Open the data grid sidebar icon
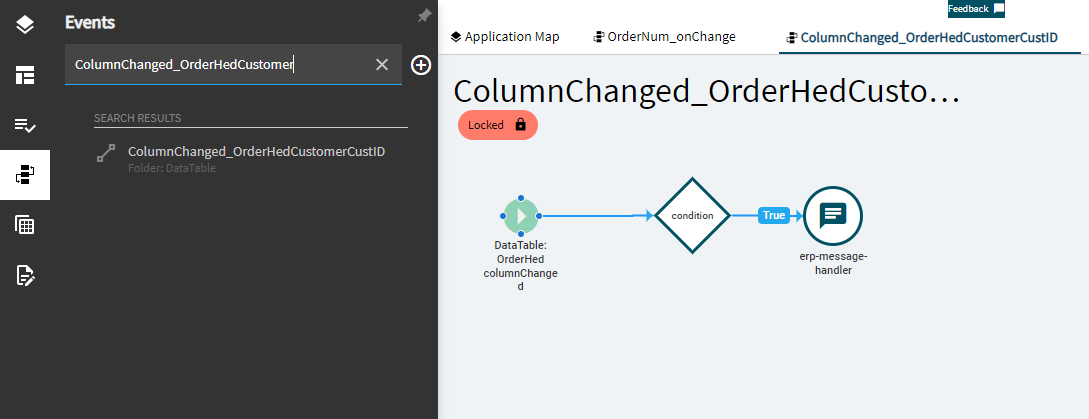The image size is (1089, 419). (25, 225)
